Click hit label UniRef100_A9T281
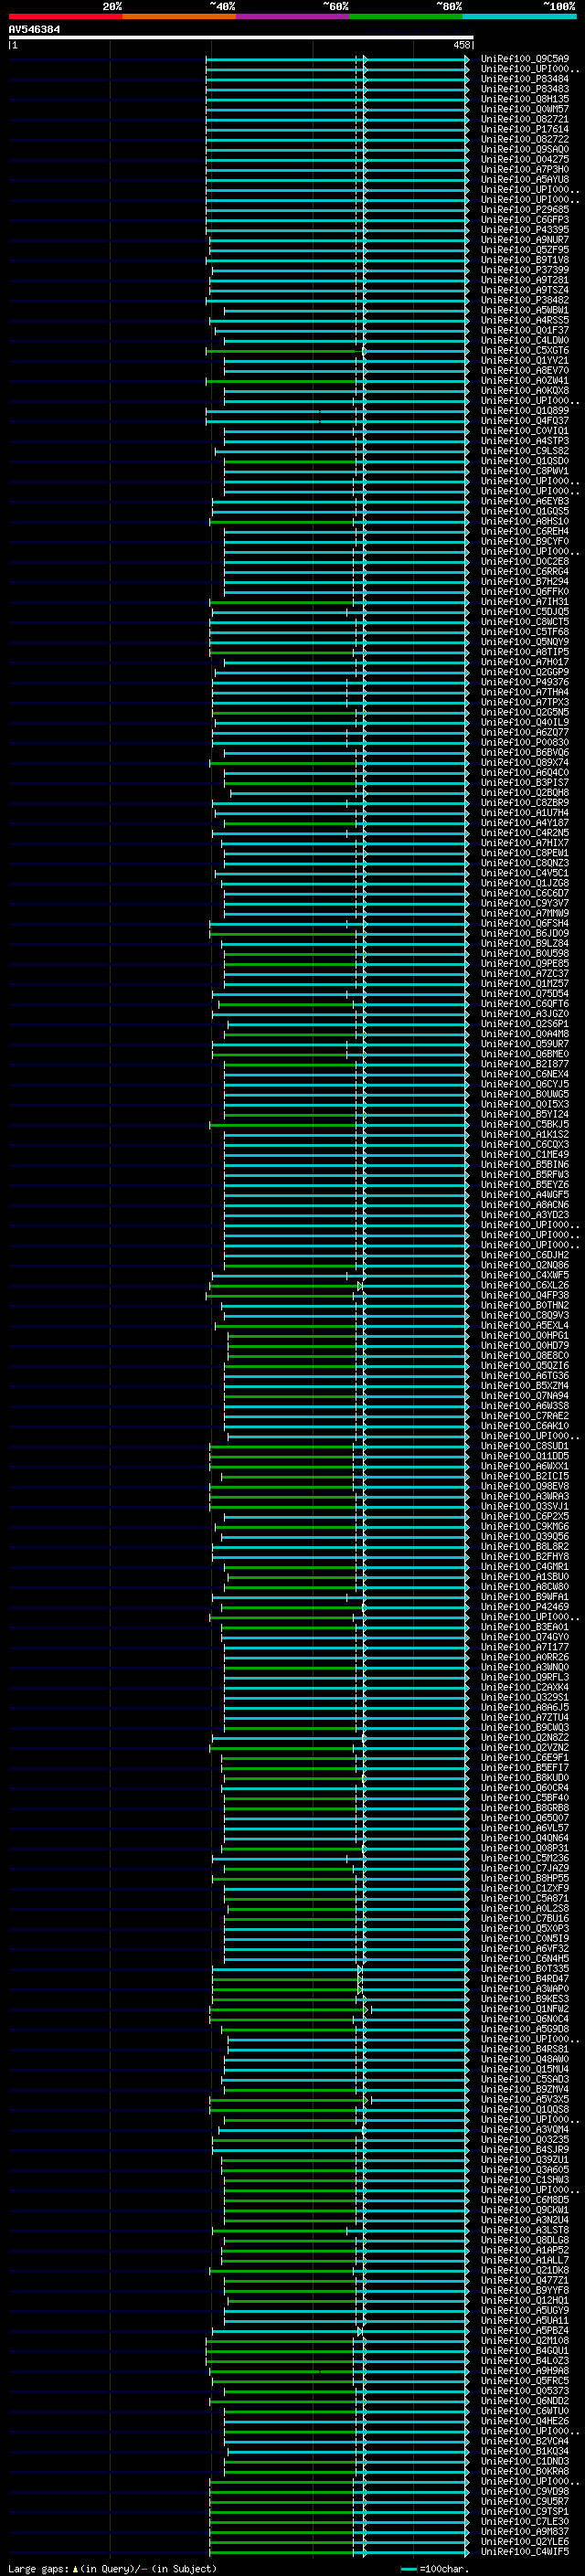 click(x=524, y=280)
